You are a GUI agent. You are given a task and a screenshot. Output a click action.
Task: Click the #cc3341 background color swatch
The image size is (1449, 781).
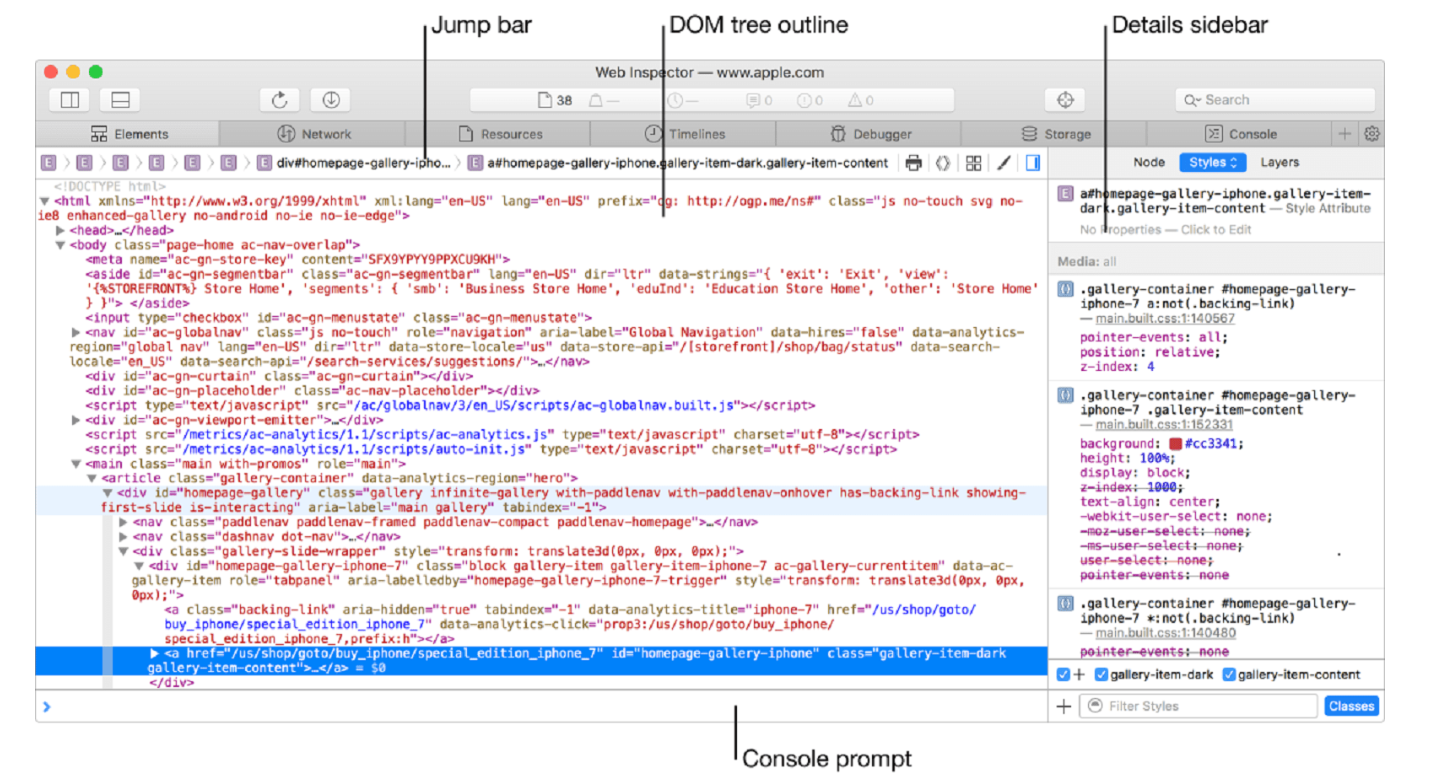[1176, 444]
